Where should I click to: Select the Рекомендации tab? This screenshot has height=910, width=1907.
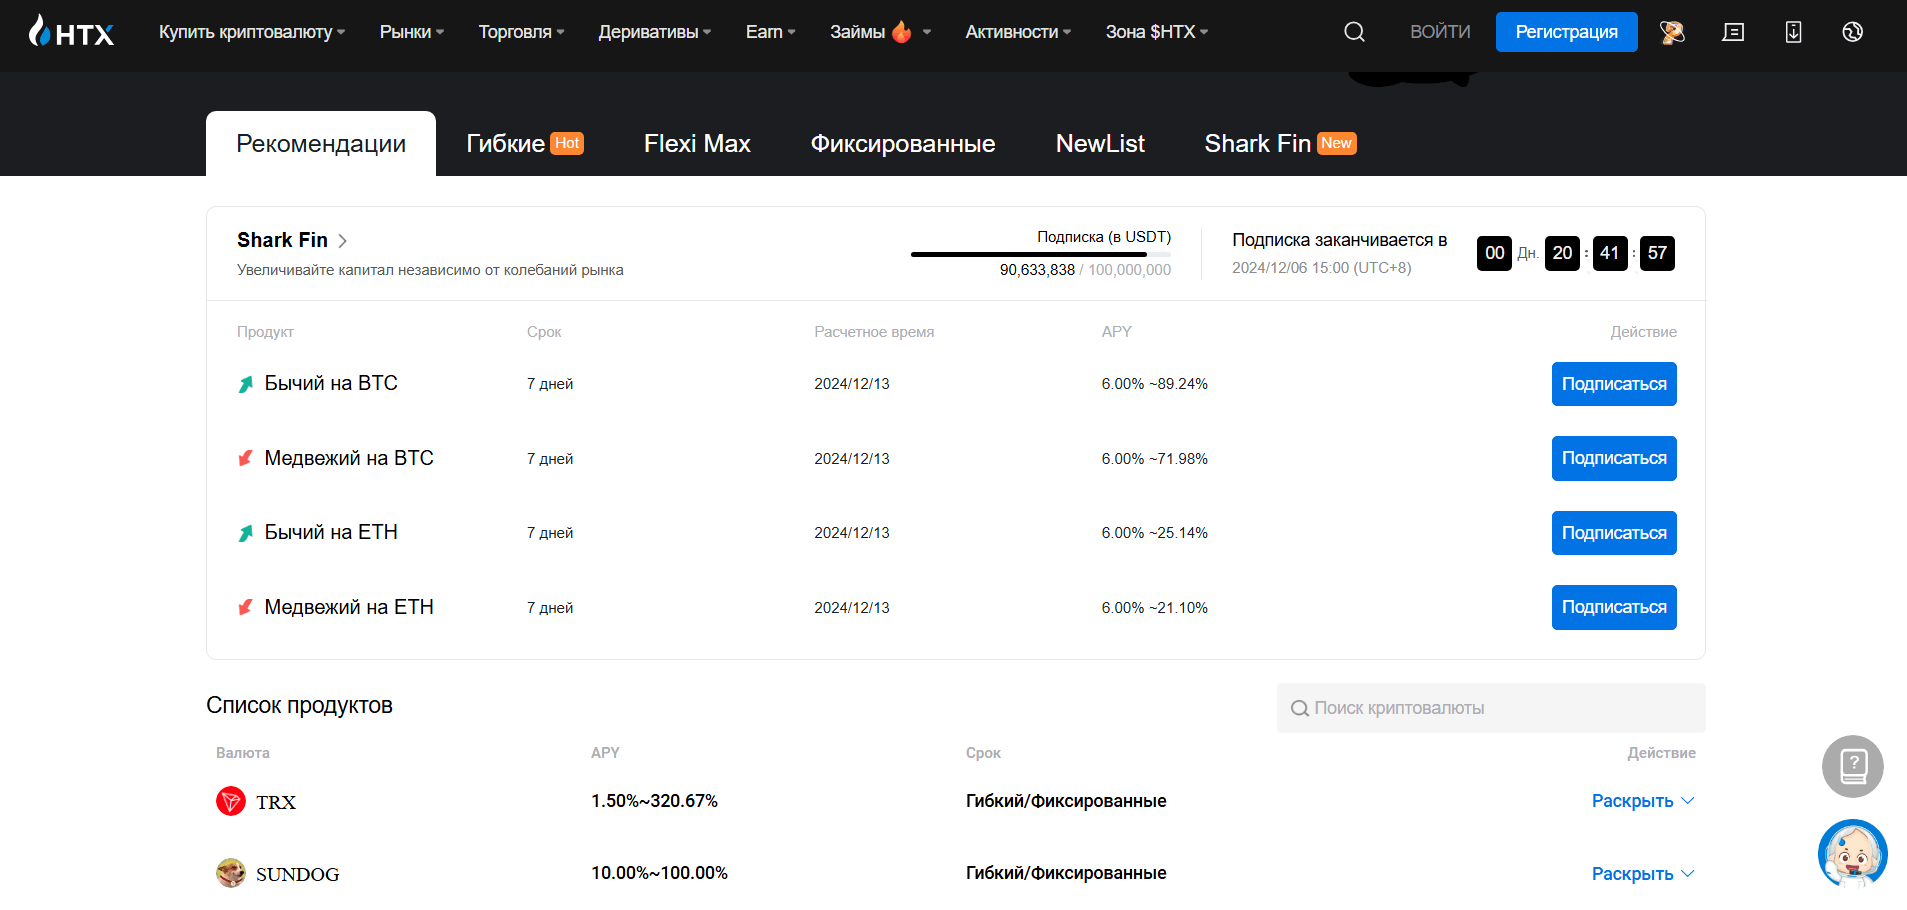321,144
